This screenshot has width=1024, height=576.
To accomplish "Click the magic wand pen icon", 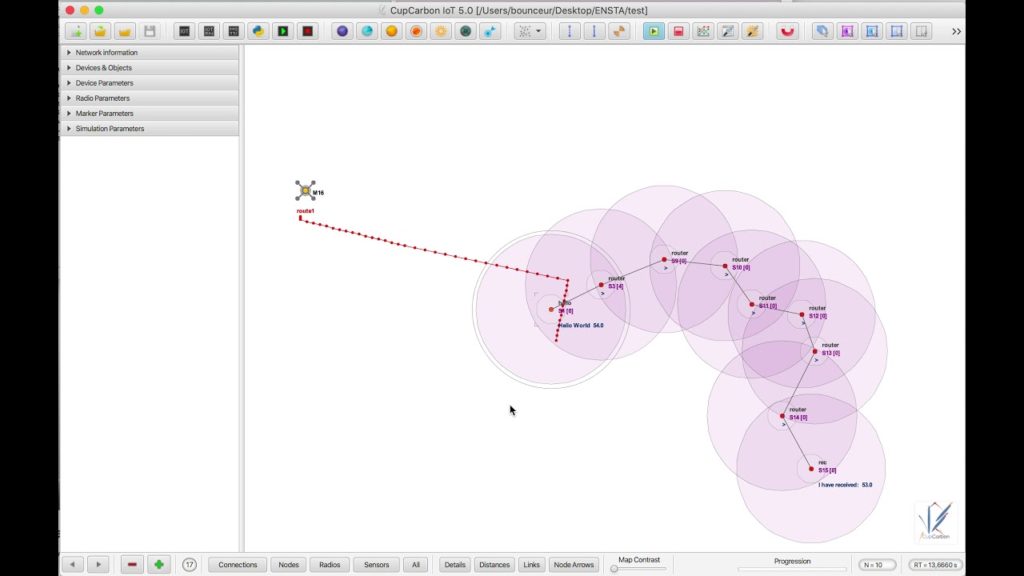I will 728,31.
